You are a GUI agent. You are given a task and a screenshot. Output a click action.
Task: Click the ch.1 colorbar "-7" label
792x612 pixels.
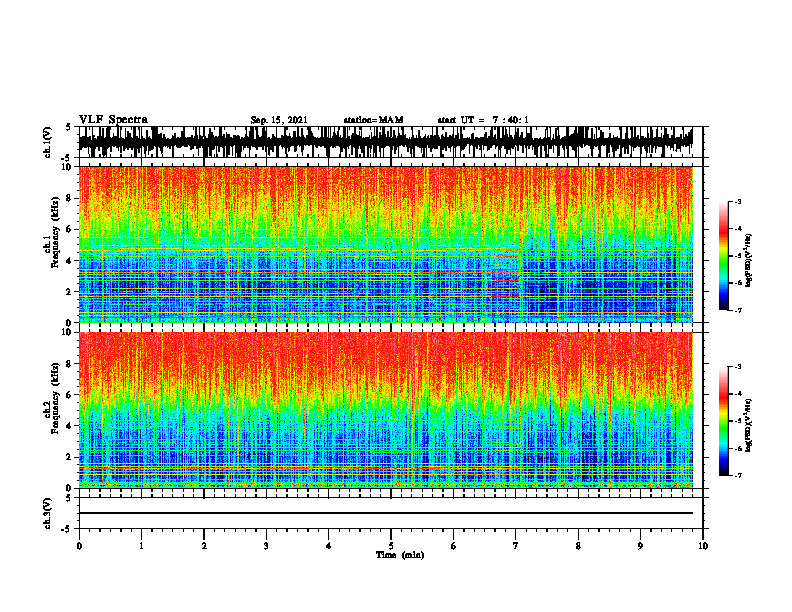tap(738, 310)
